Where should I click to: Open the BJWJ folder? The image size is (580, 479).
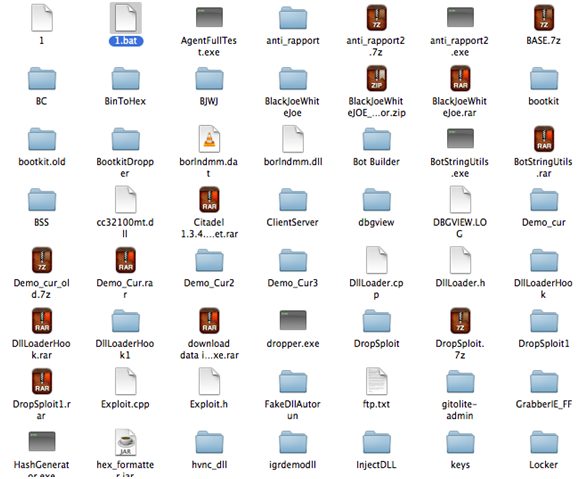[x=209, y=78]
